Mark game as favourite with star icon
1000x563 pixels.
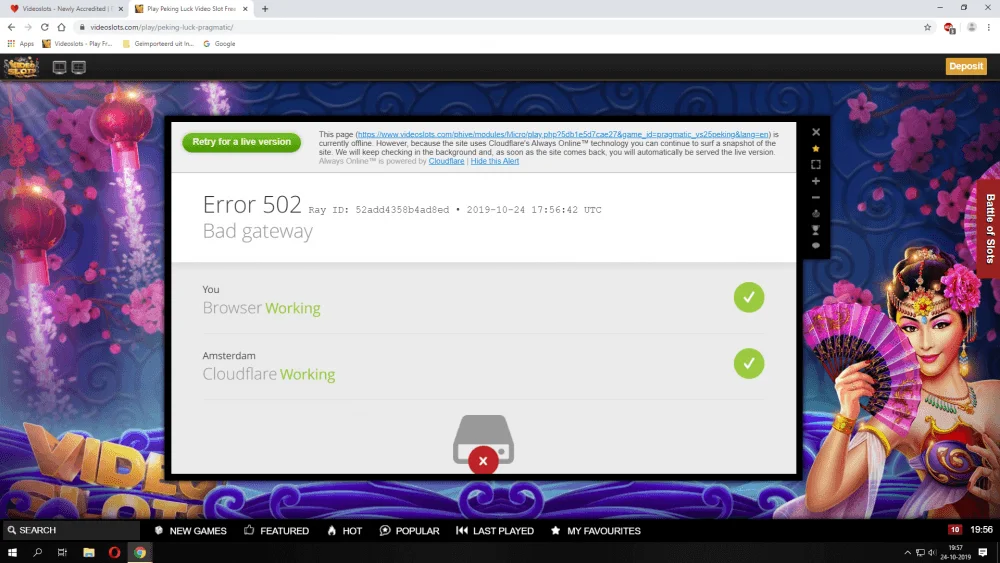pyautogui.click(x=816, y=149)
